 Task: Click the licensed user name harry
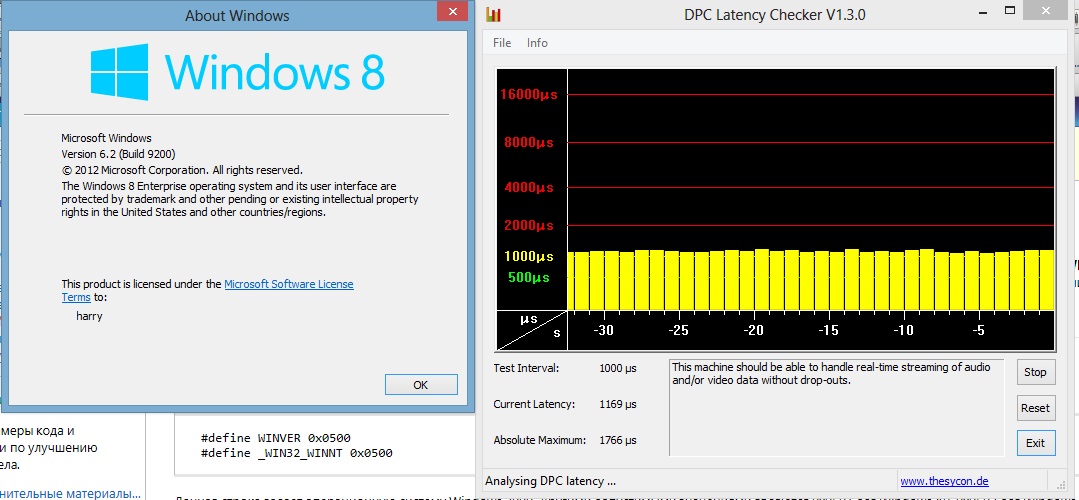click(x=89, y=316)
